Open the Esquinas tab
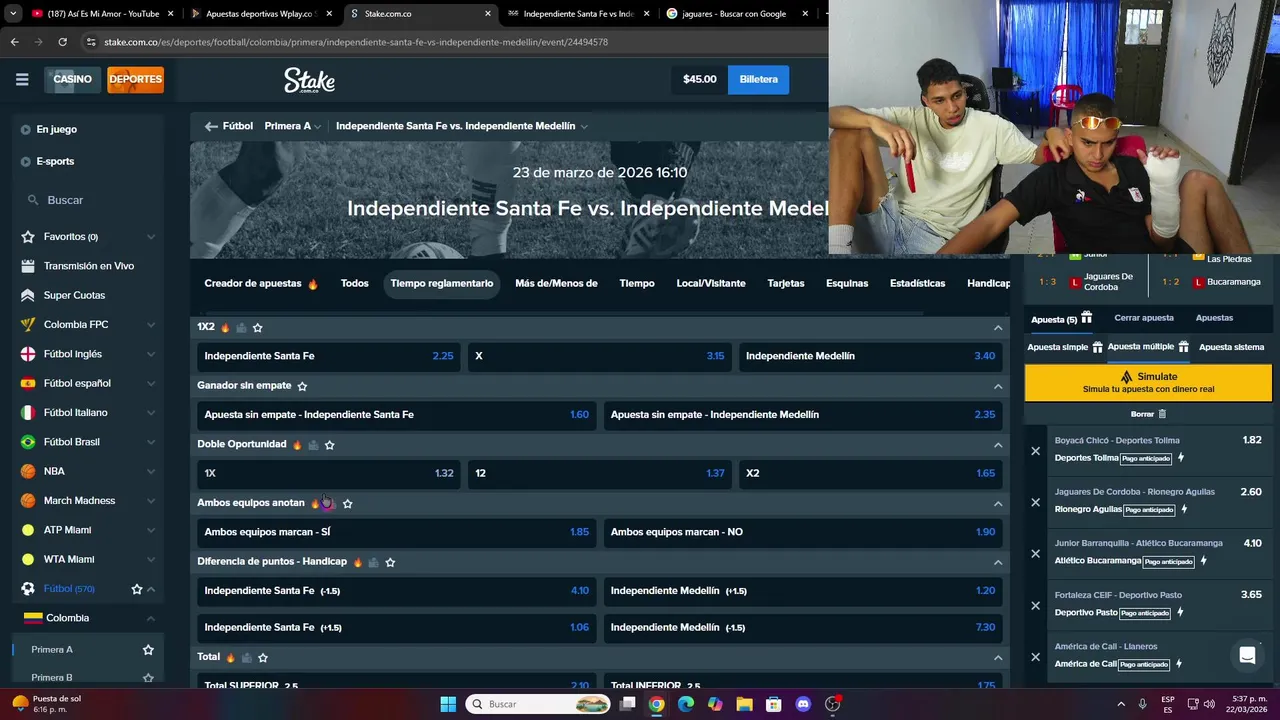The image size is (1280, 720). [x=847, y=283]
